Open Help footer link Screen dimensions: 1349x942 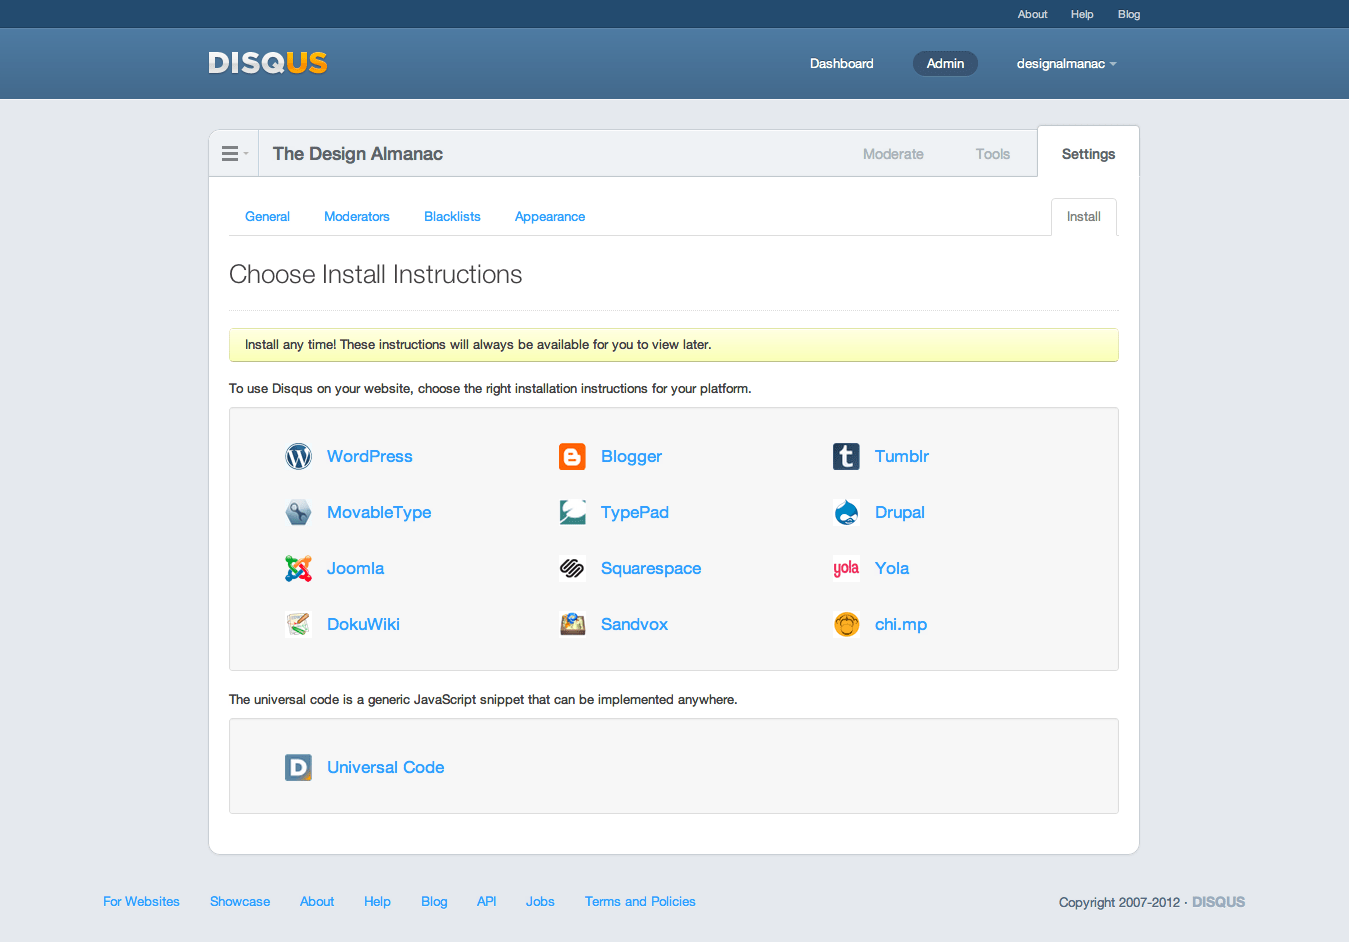377,901
